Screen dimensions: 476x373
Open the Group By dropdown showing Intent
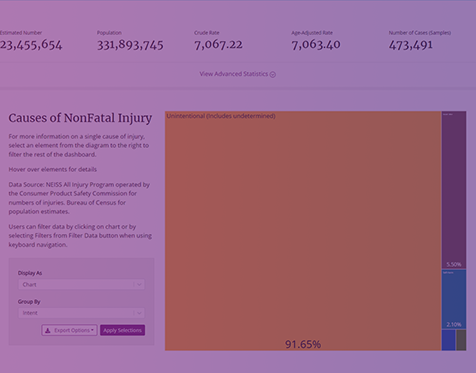coord(81,313)
